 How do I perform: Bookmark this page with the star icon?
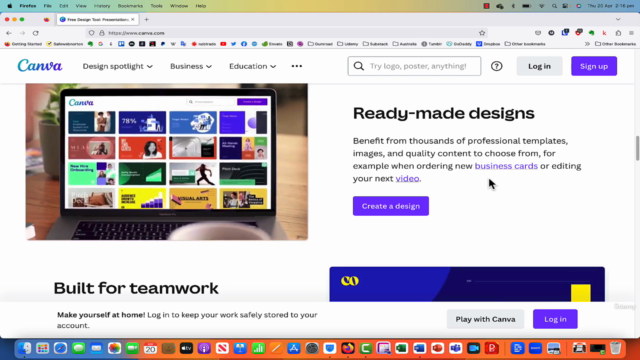point(482,33)
